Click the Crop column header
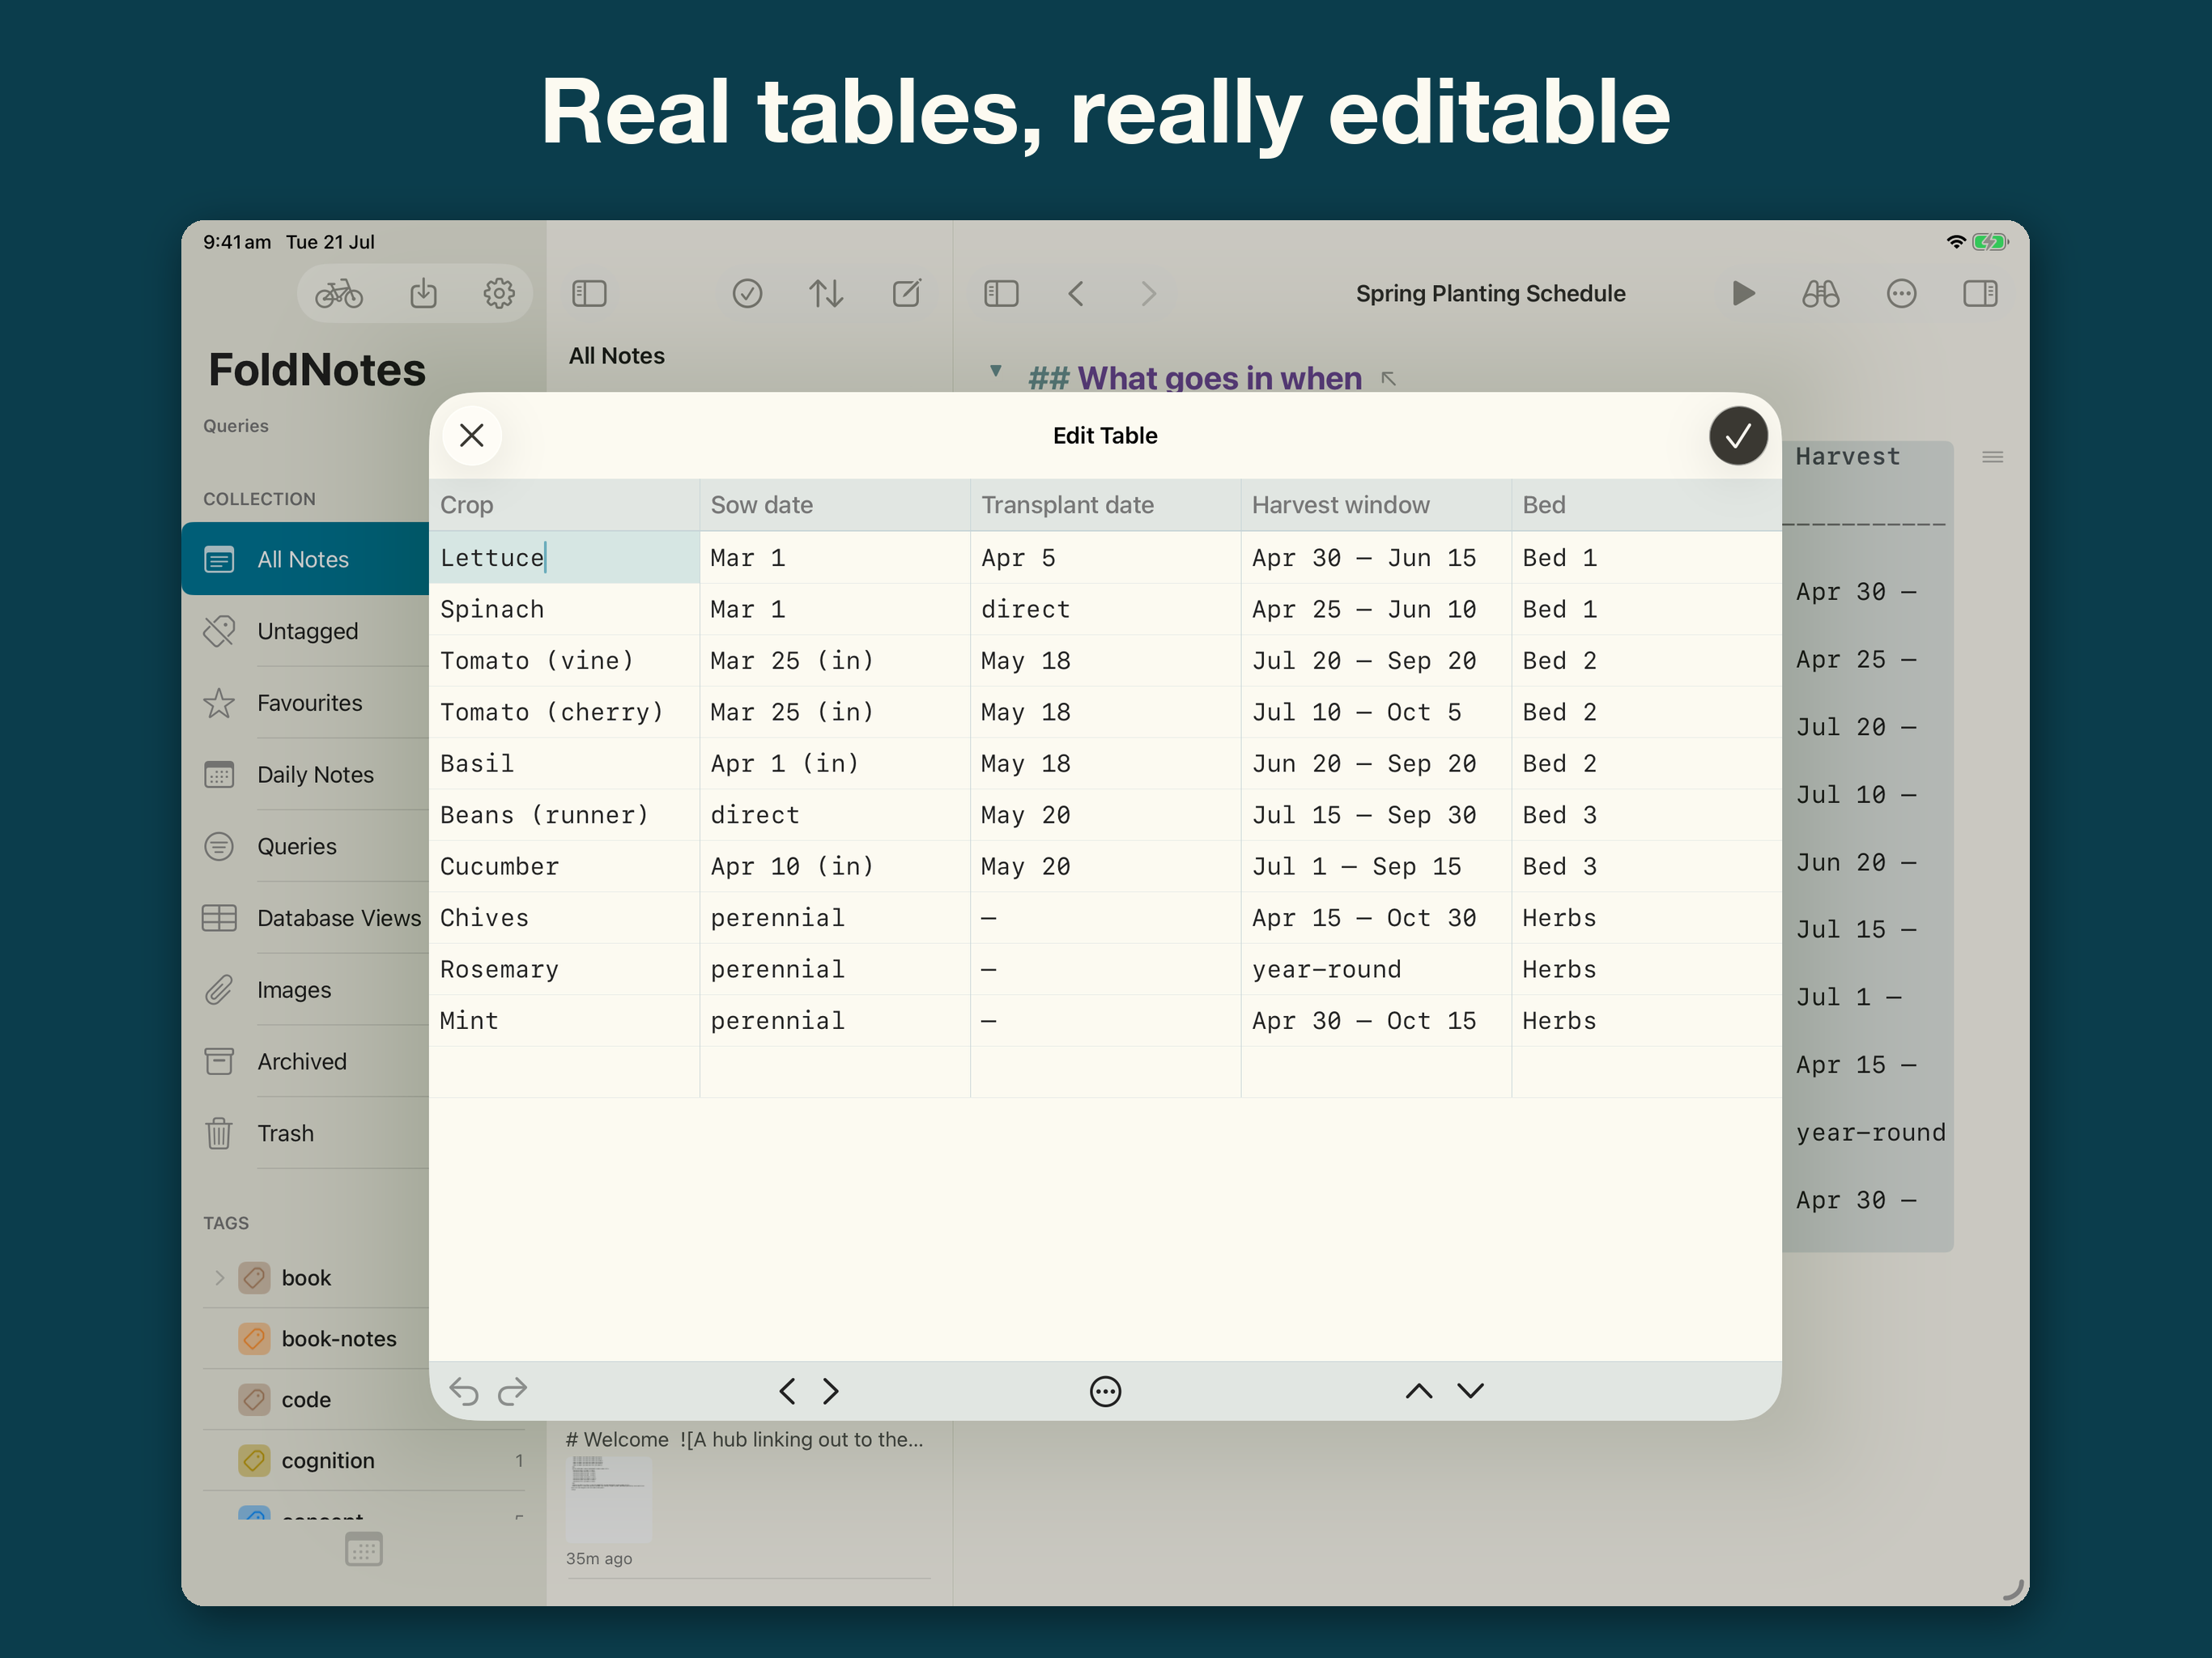2212x1658 pixels. click(564, 505)
